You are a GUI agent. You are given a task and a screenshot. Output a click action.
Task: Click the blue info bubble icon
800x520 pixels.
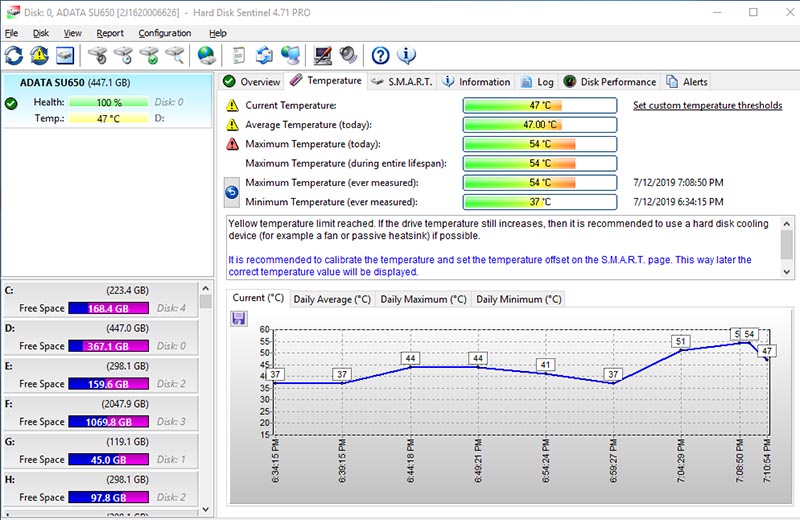pos(406,55)
